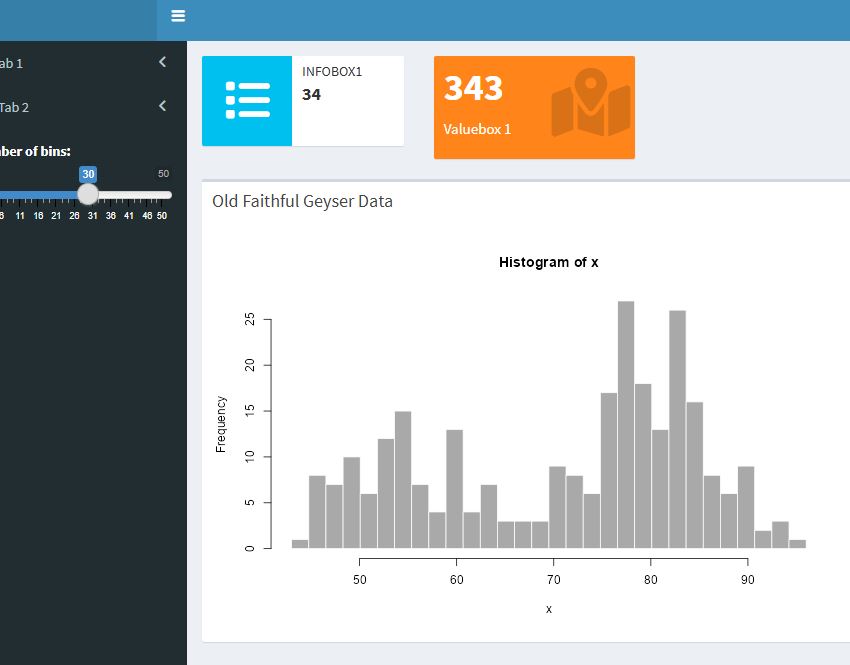850x665 pixels.
Task: Click the Frequency y-axis label
Action: [221, 424]
